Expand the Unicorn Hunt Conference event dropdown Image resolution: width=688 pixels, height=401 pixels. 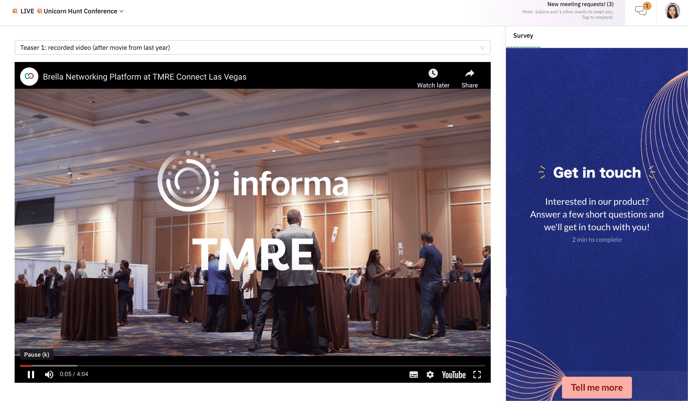pos(83,11)
